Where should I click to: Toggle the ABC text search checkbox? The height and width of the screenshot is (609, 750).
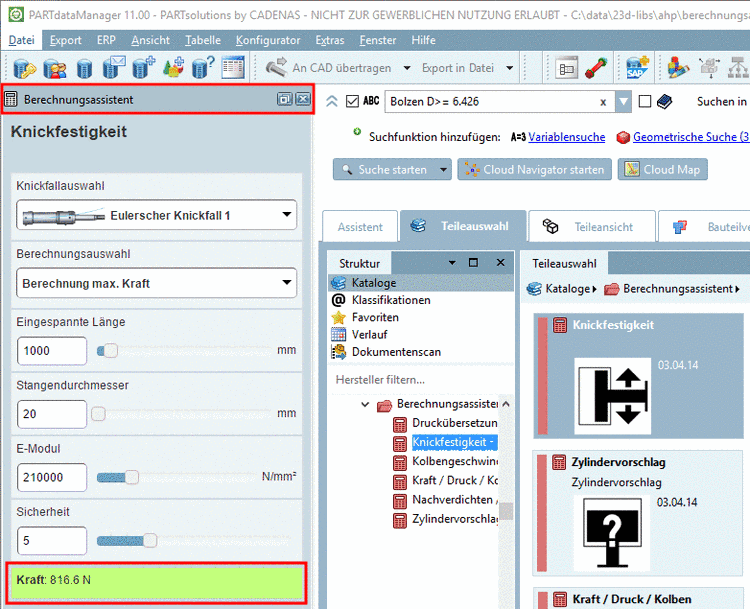tap(353, 101)
